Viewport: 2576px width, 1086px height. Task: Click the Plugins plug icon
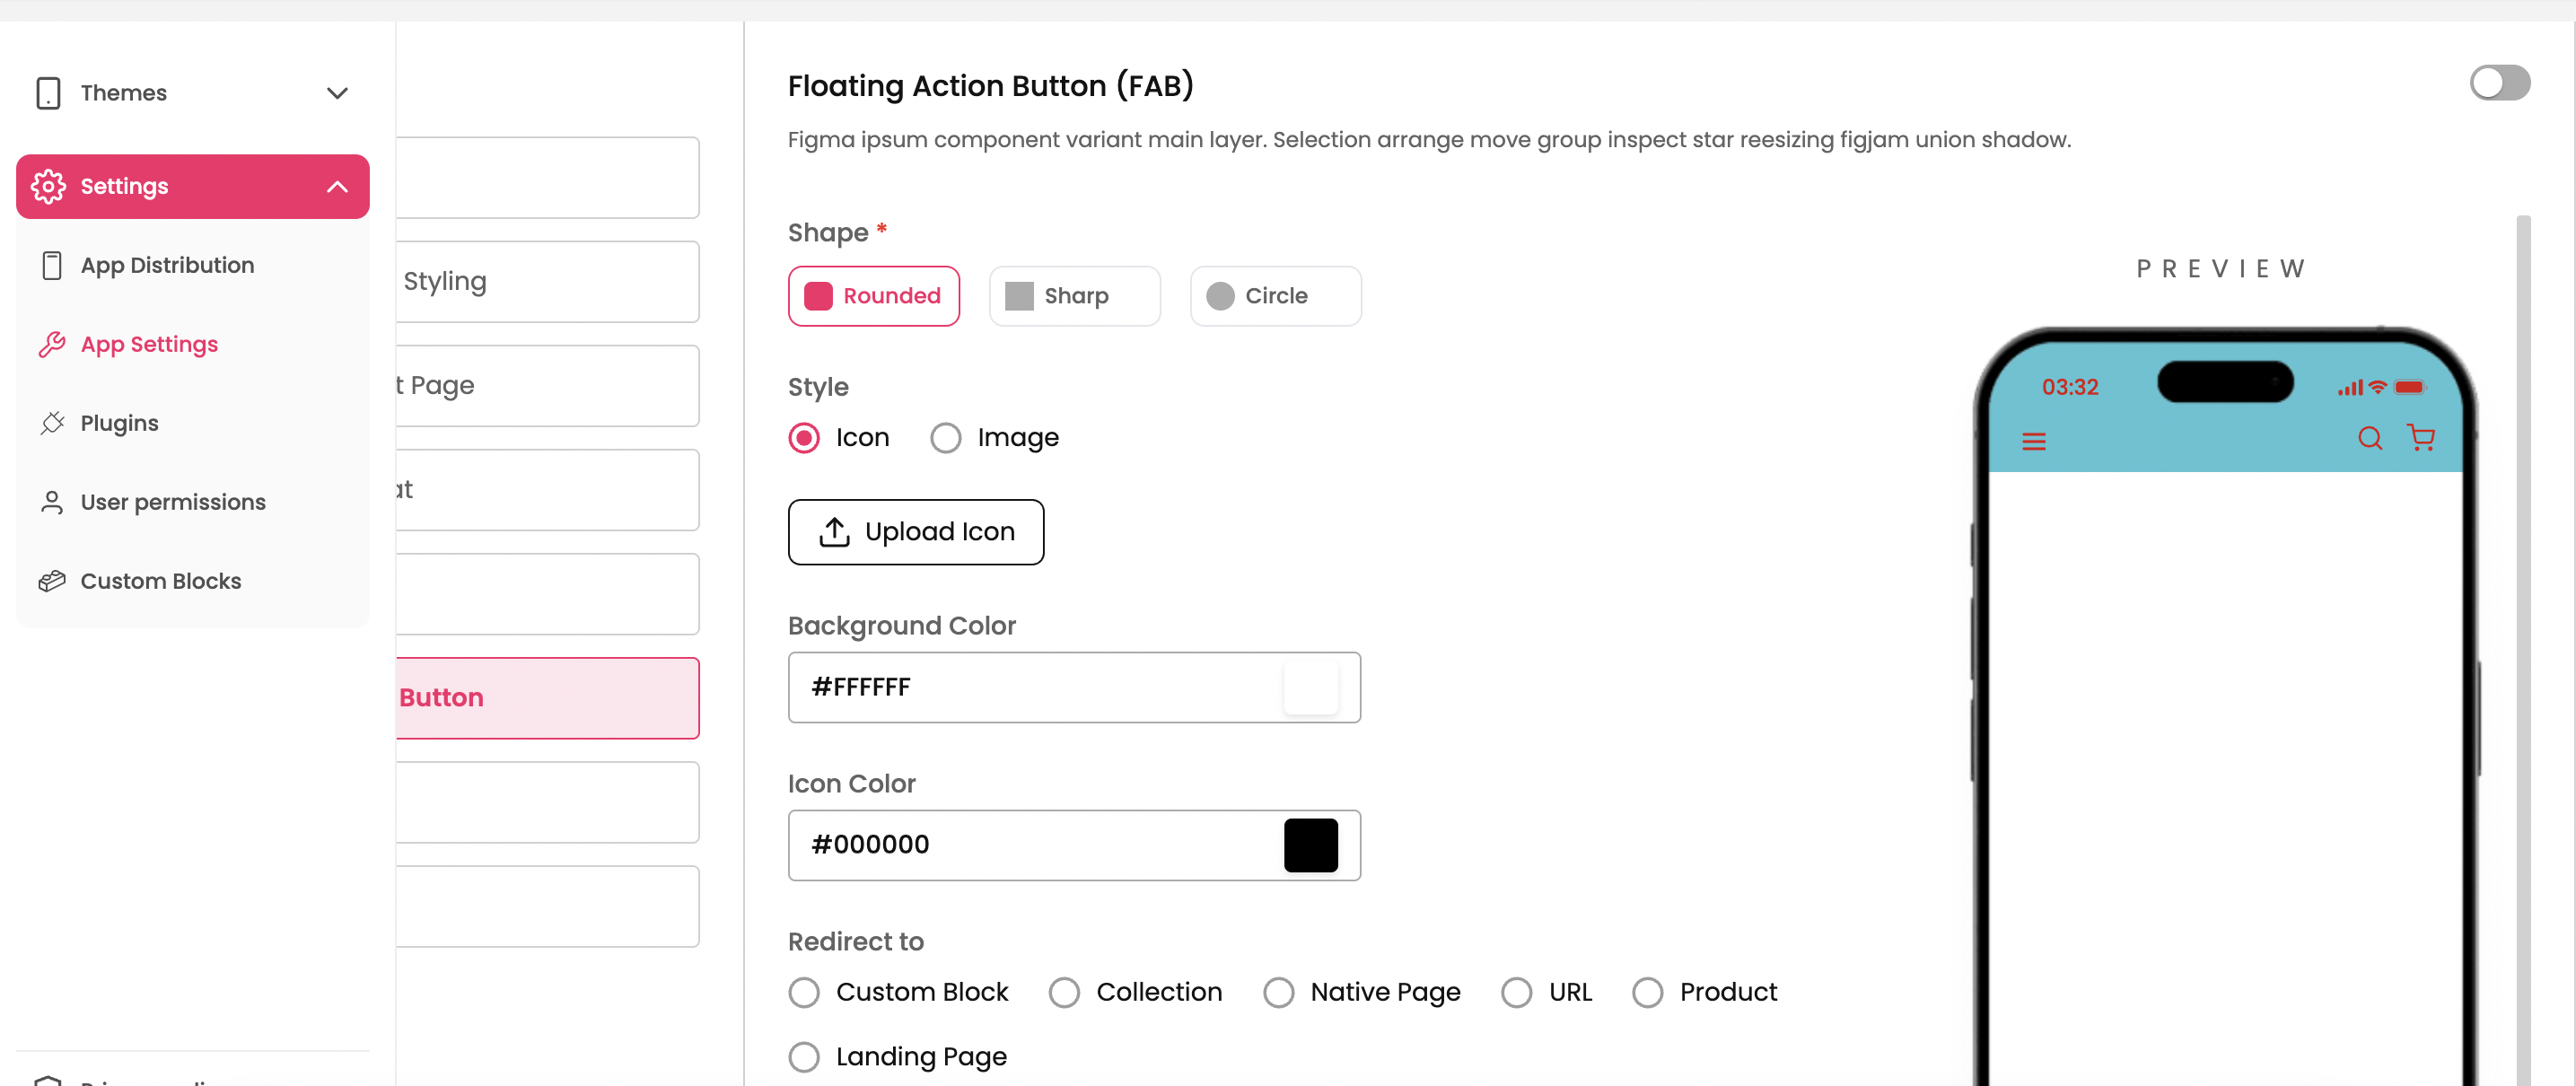coord(52,423)
